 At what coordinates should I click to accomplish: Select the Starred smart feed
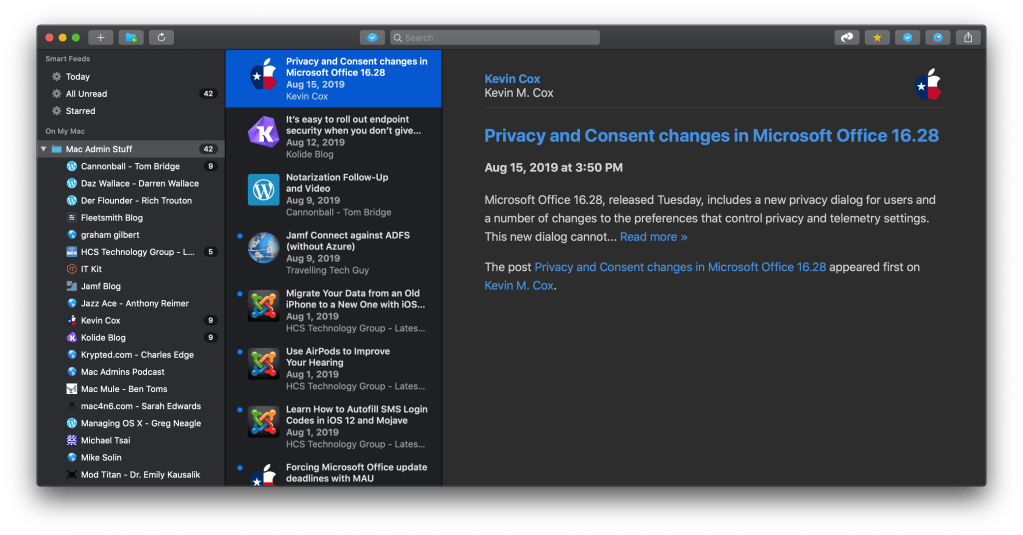point(80,111)
